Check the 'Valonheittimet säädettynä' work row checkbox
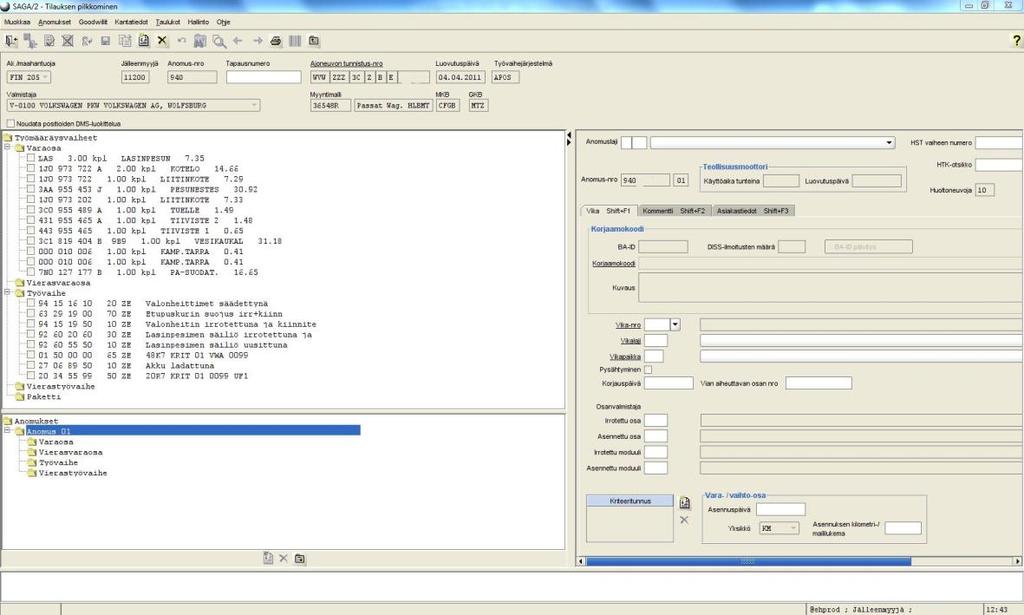 coord(31,304)
